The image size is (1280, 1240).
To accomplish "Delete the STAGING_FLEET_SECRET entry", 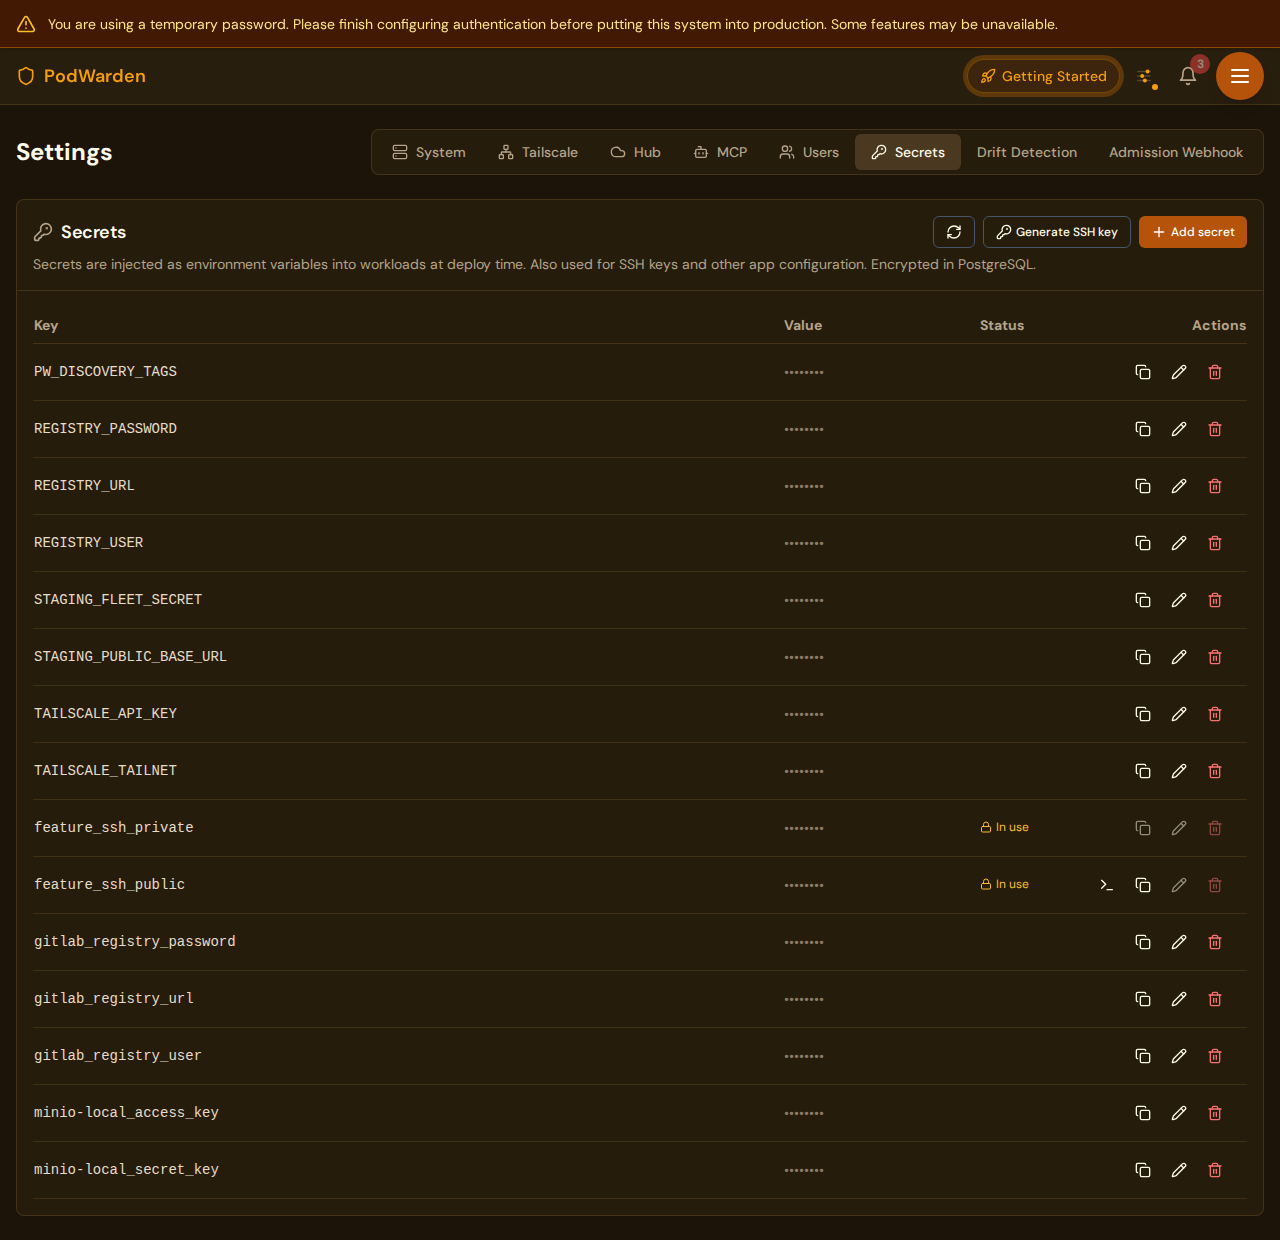I will 1215,600.
